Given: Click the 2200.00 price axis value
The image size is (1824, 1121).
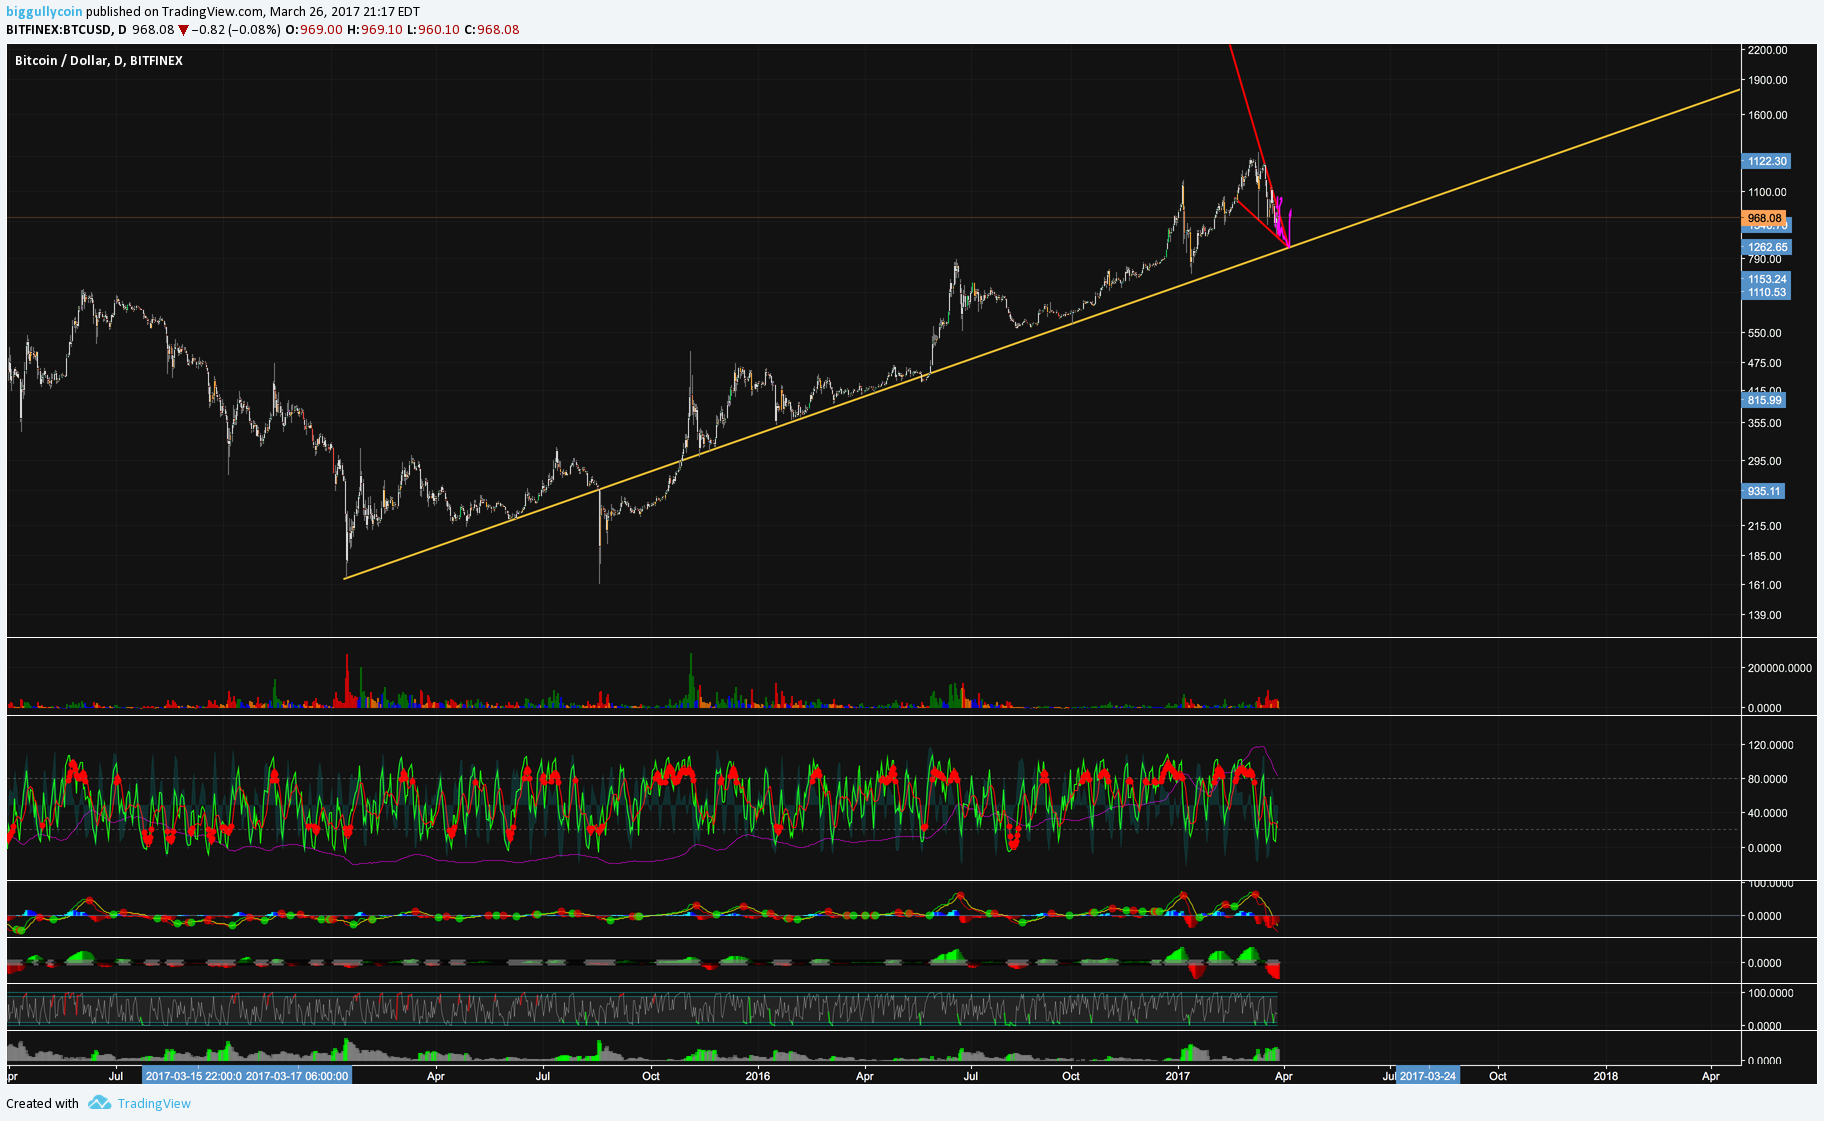Looking at the screenshot, I should point(1767,50).
